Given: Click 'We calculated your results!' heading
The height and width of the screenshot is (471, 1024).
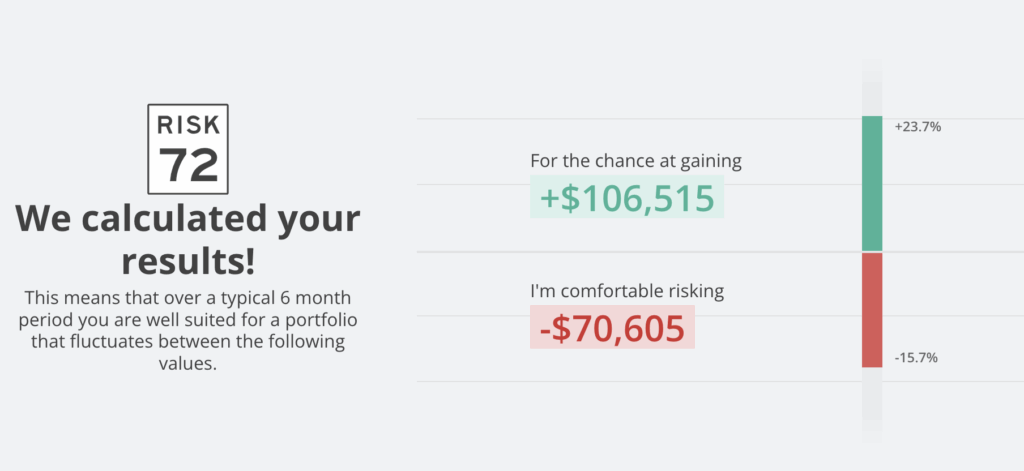Looking at the screenshot, I should coord(188,240).
